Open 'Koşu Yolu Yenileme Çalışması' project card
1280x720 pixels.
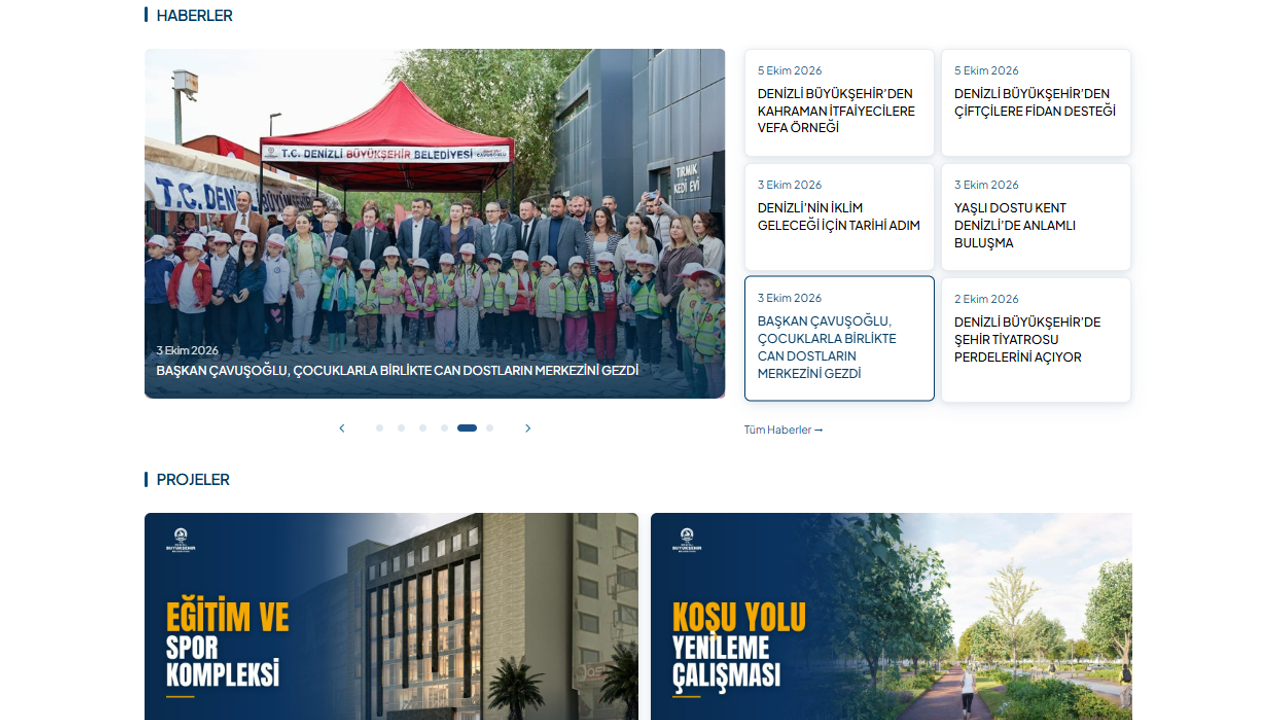pyautogui.click(x=891, y=616)
